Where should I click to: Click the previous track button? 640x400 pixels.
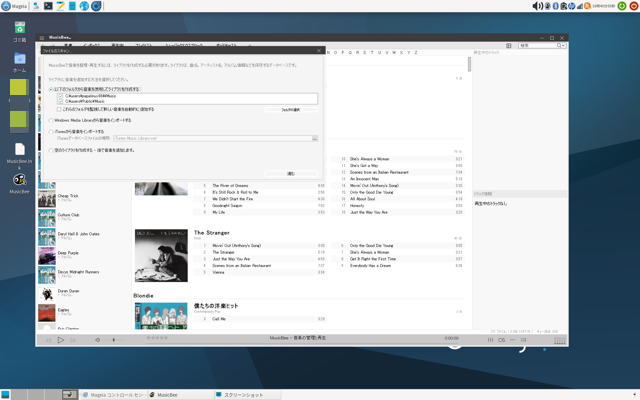pos(49,340)
